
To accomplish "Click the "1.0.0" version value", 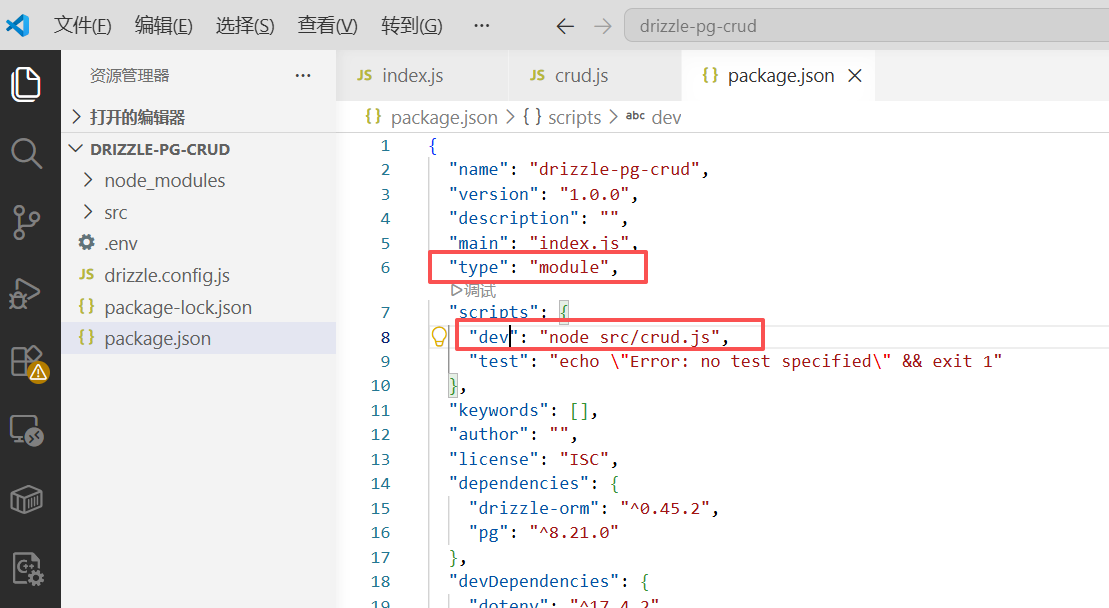I will tap(595, 194).
